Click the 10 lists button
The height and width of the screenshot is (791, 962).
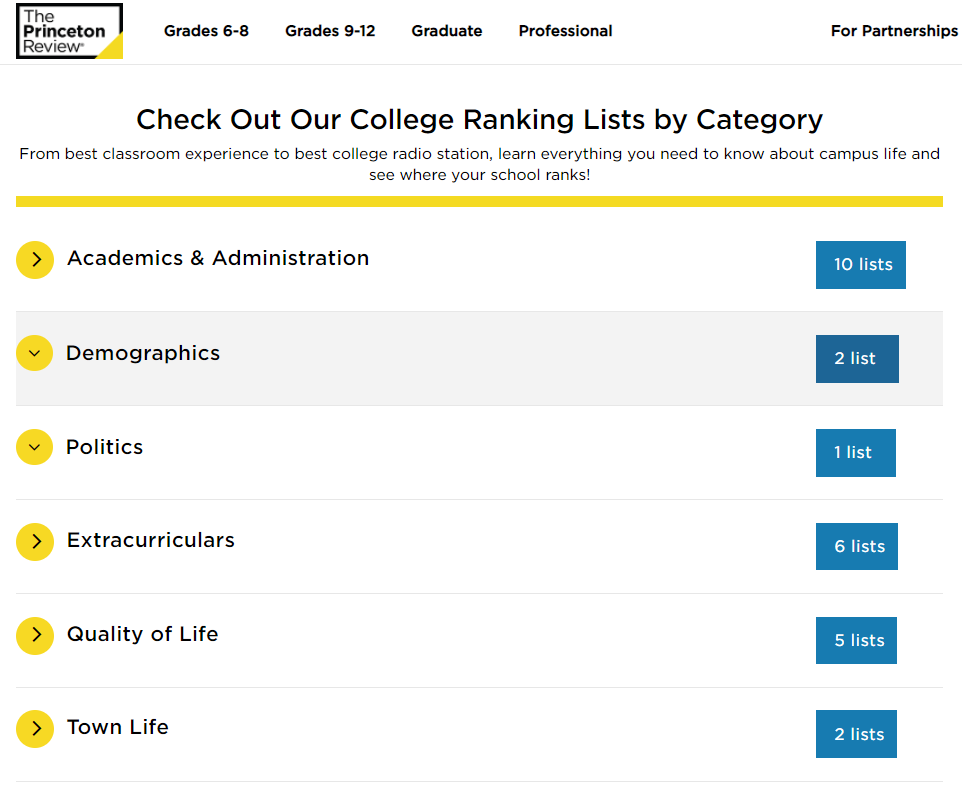coord(861,265)
